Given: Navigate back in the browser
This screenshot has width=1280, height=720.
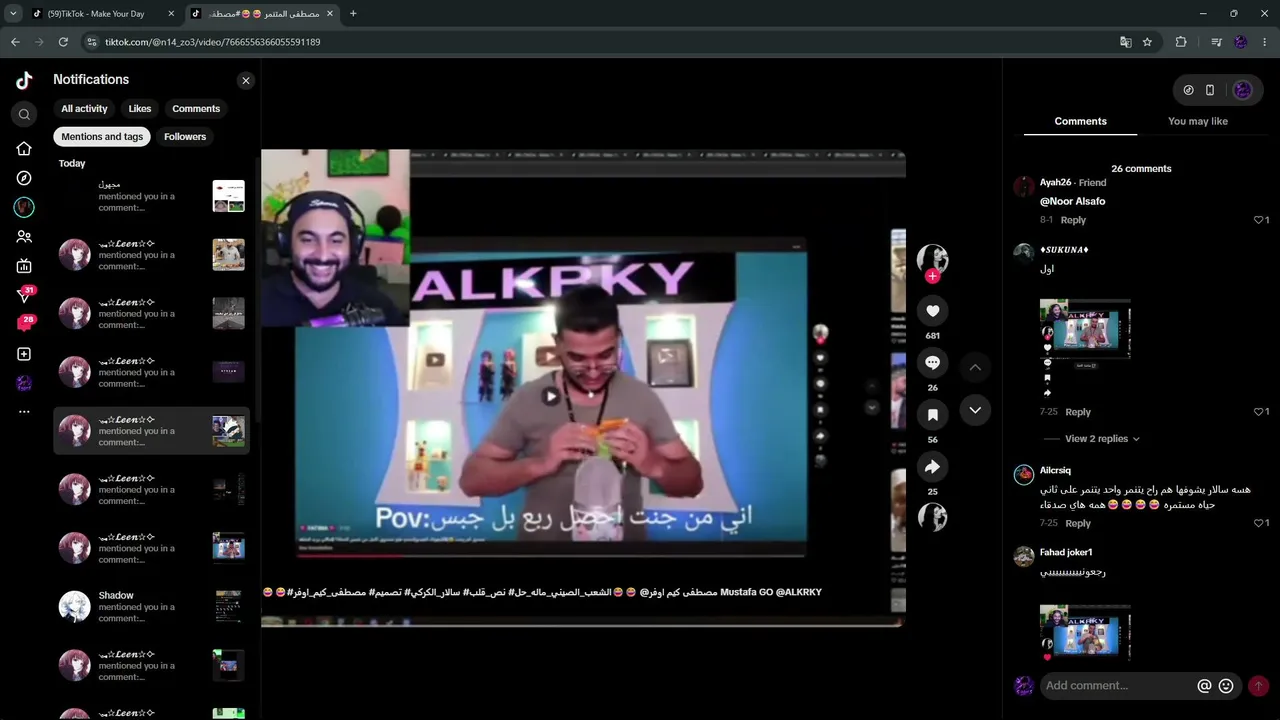Looking at the screenshot, I should [x=15, y=42].
